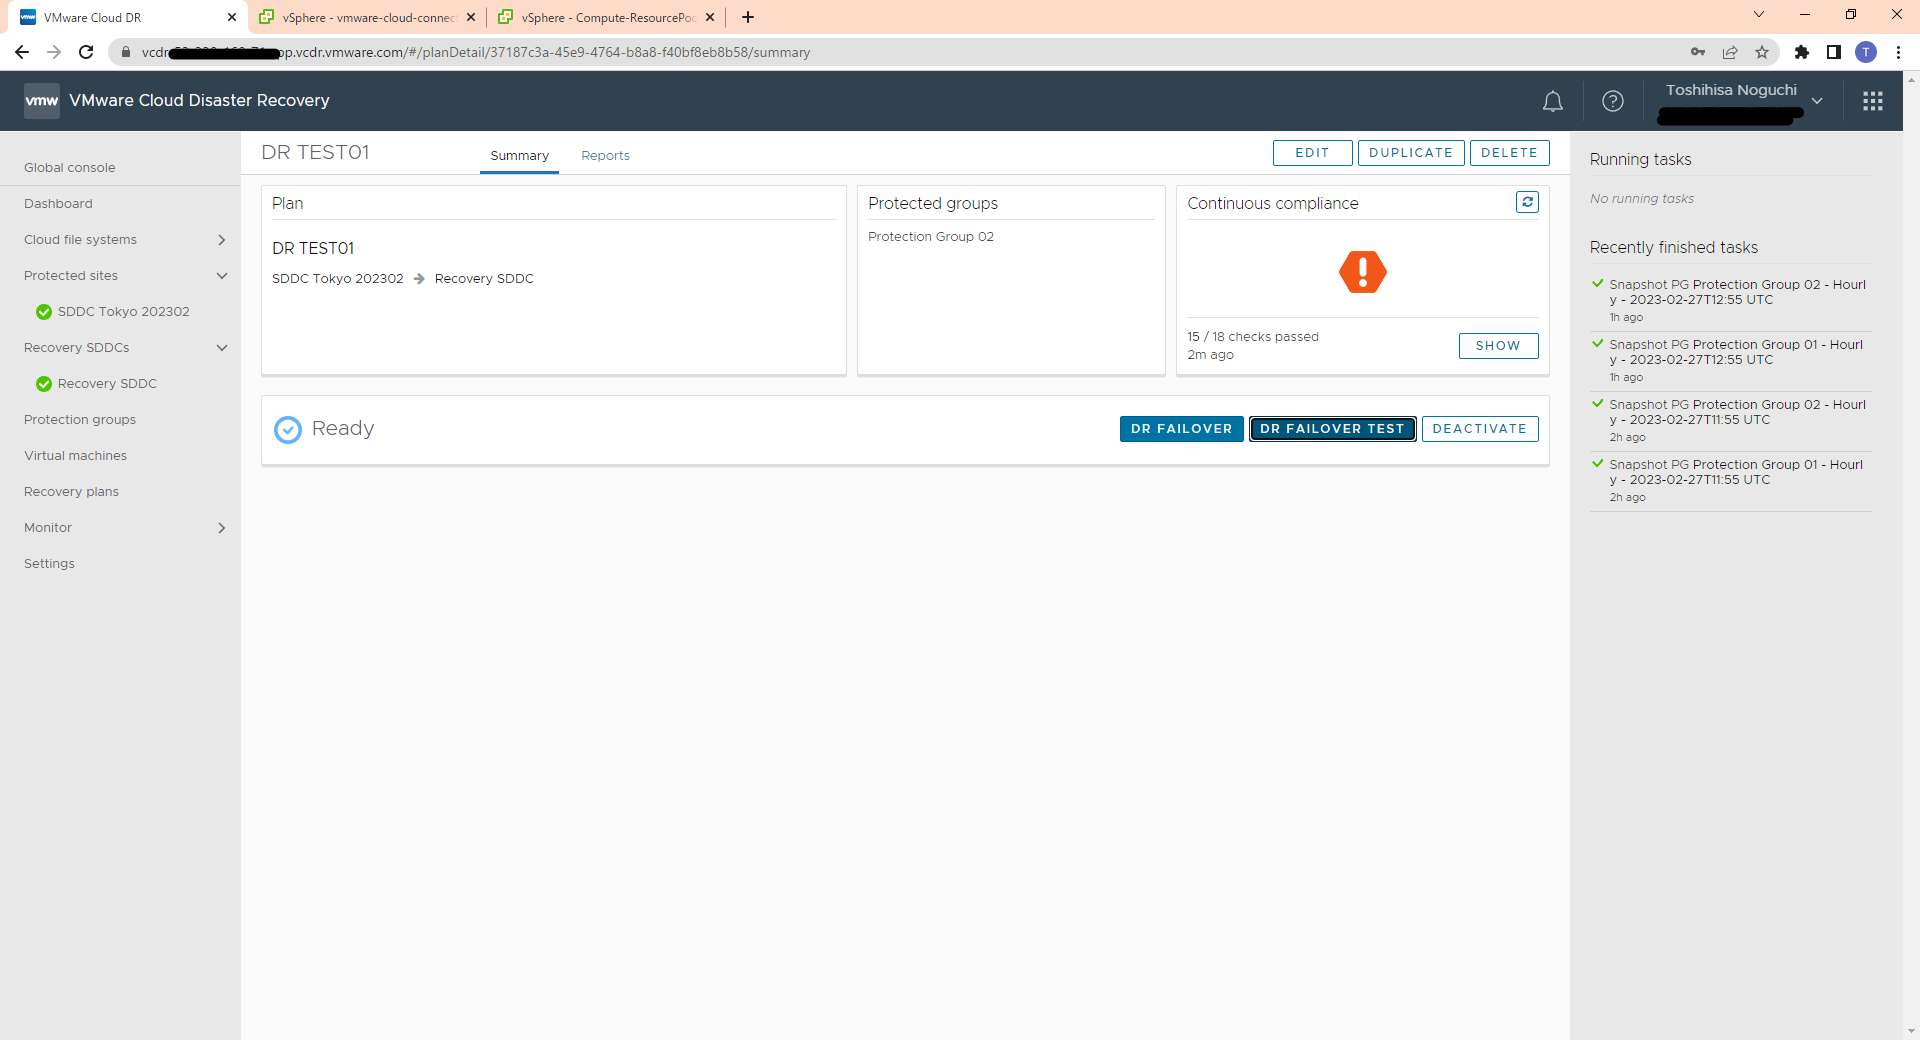Expand the user account menu chevron
The width and height of the screenshot is (1920, 1040).
(1817, 101)
